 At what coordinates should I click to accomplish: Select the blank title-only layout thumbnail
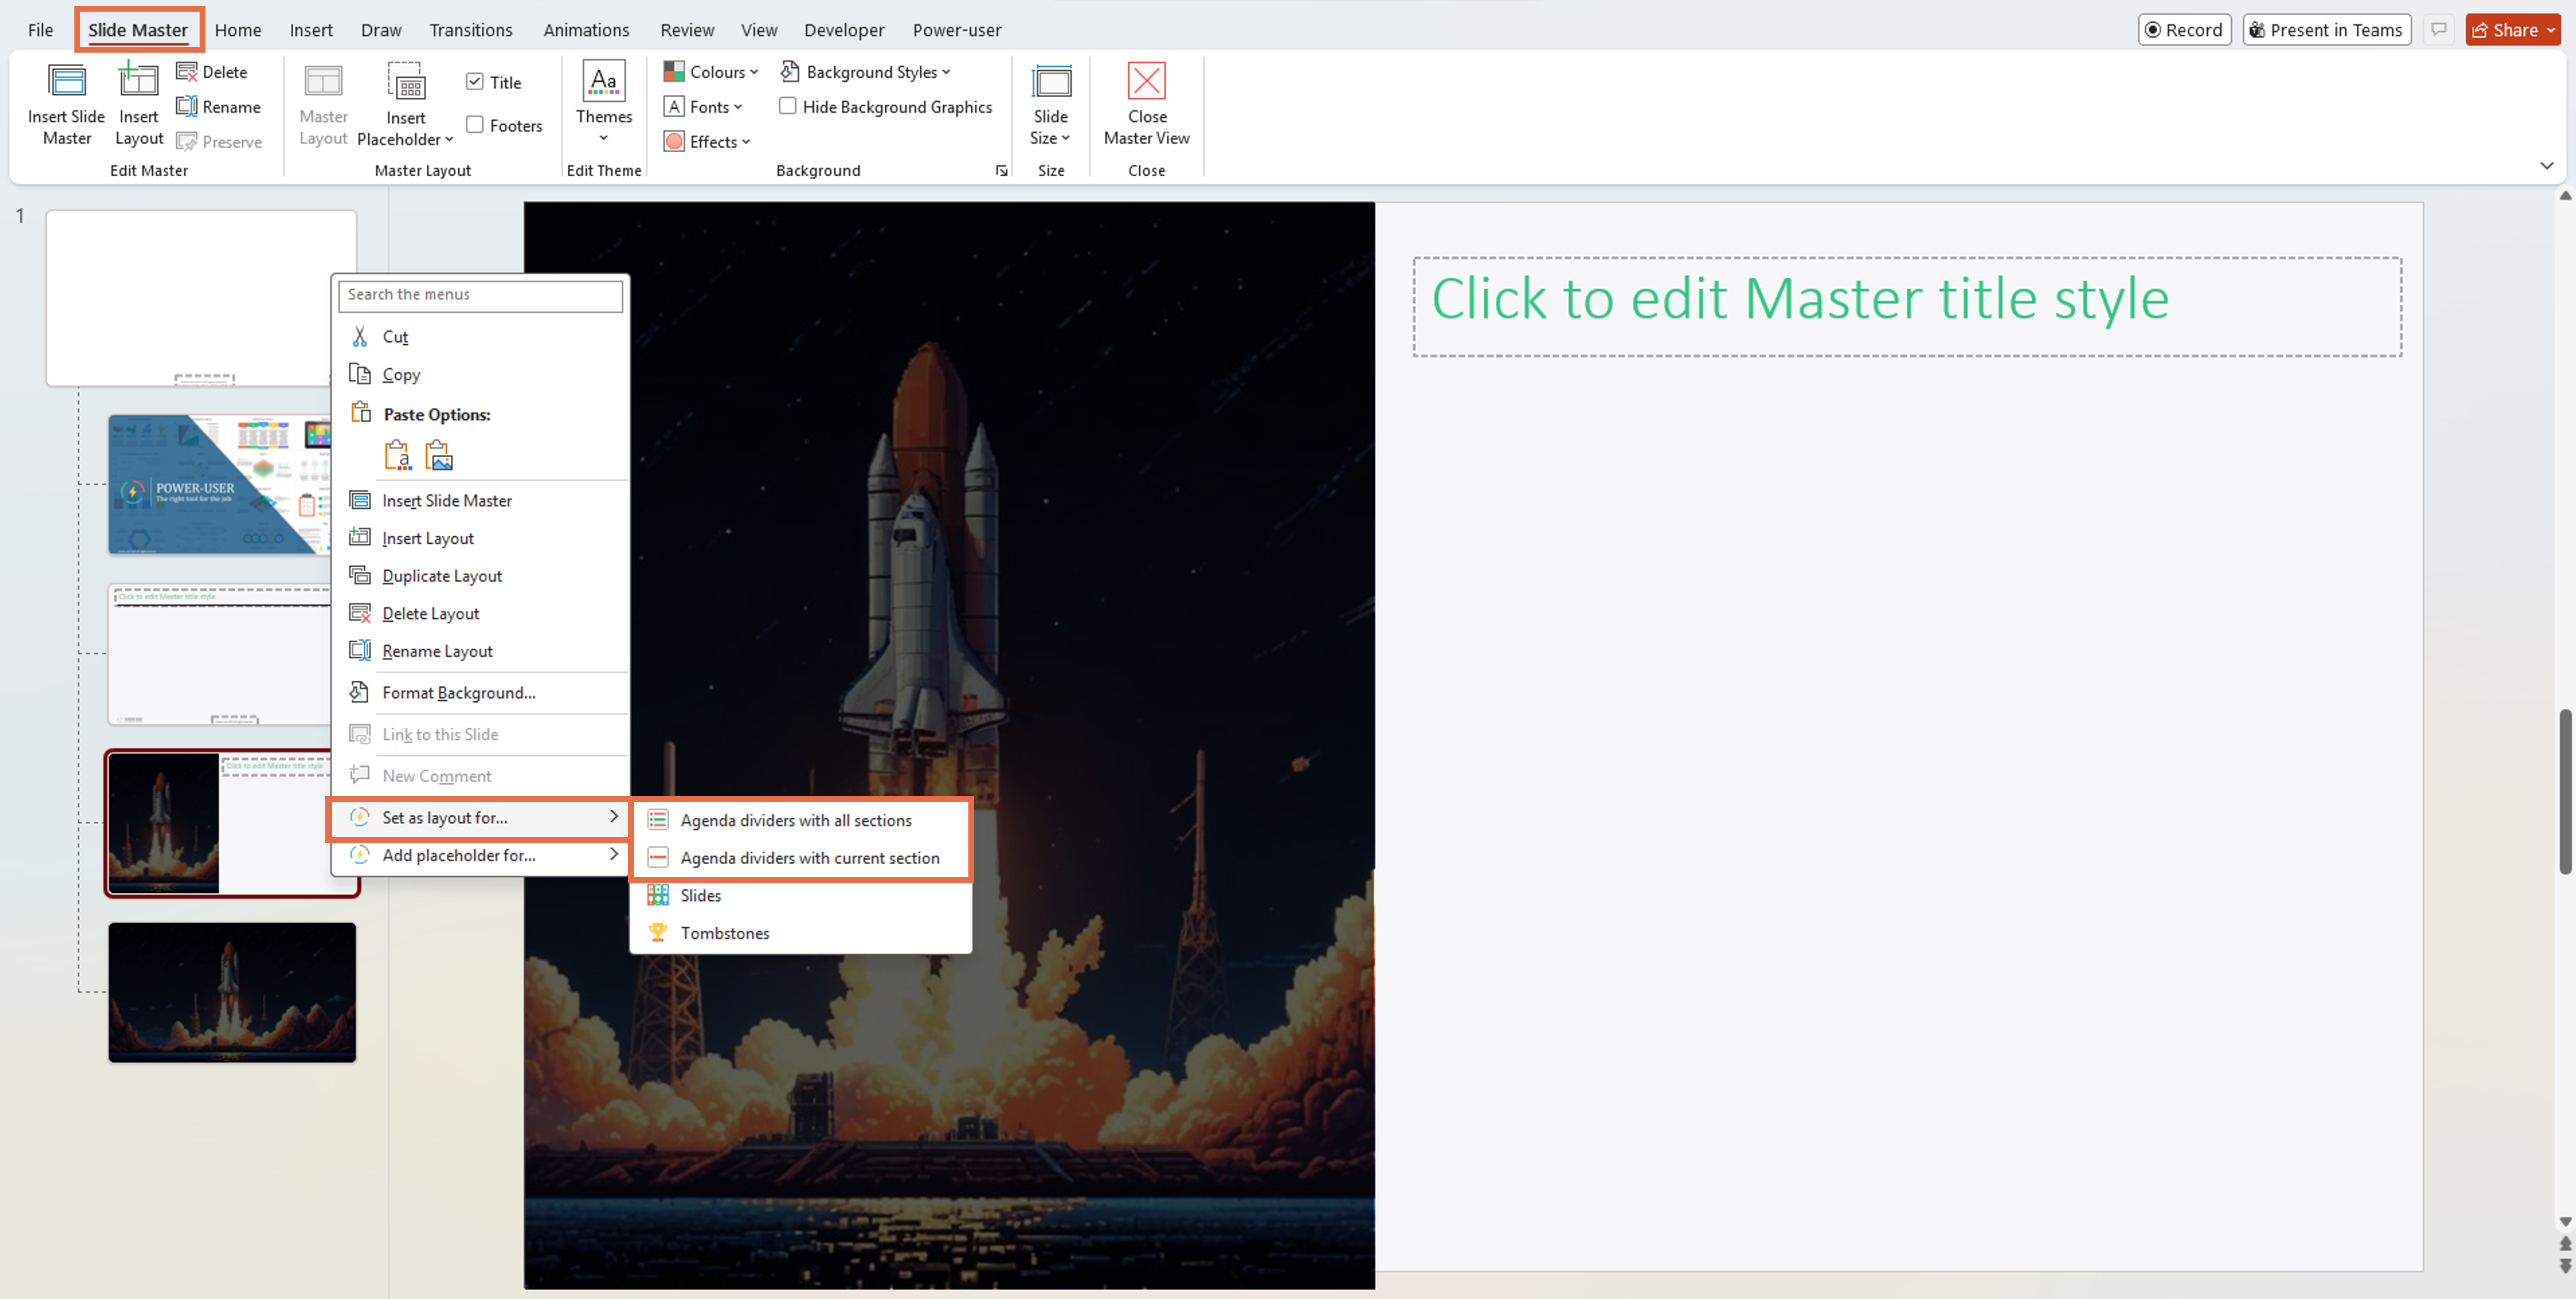coord(219,655)
